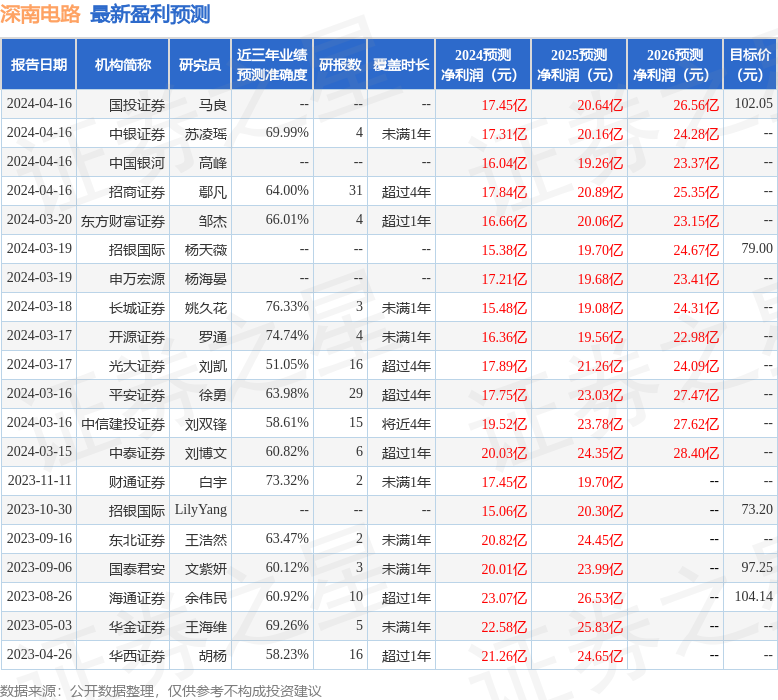This screenshot has width=778, height=700.
Task: Click researcher name 余伟民
Action: pyautogui.click(x=205, y=598)
